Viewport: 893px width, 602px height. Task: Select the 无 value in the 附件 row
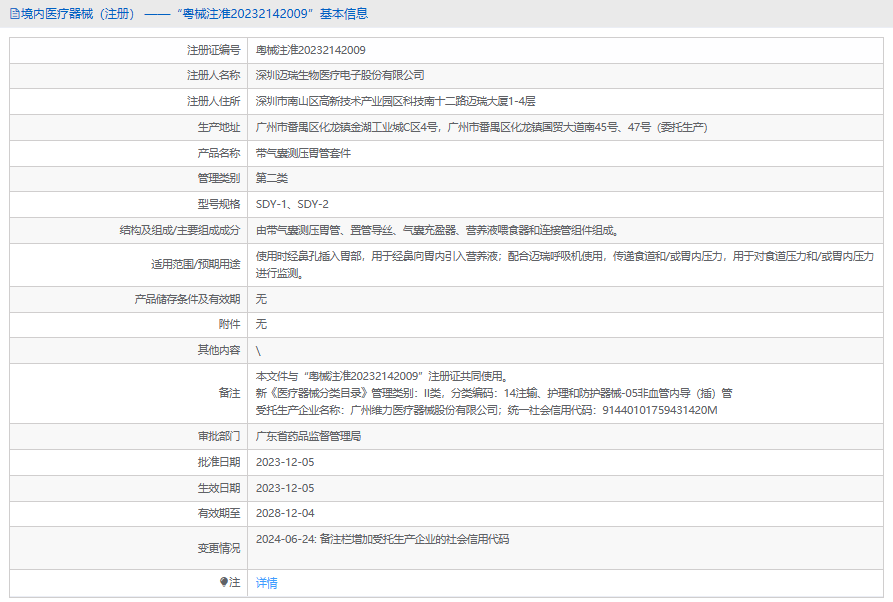click(261, 324)
